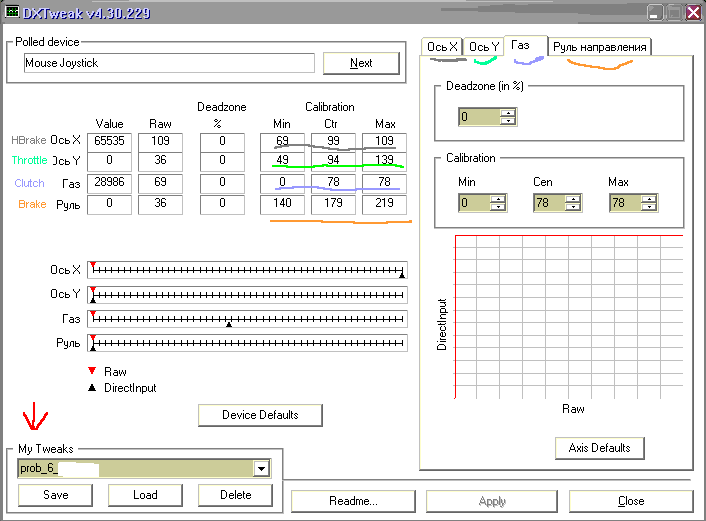Select the Газ axis tab
The image size is (706, 521).
(x=525, y=45)
